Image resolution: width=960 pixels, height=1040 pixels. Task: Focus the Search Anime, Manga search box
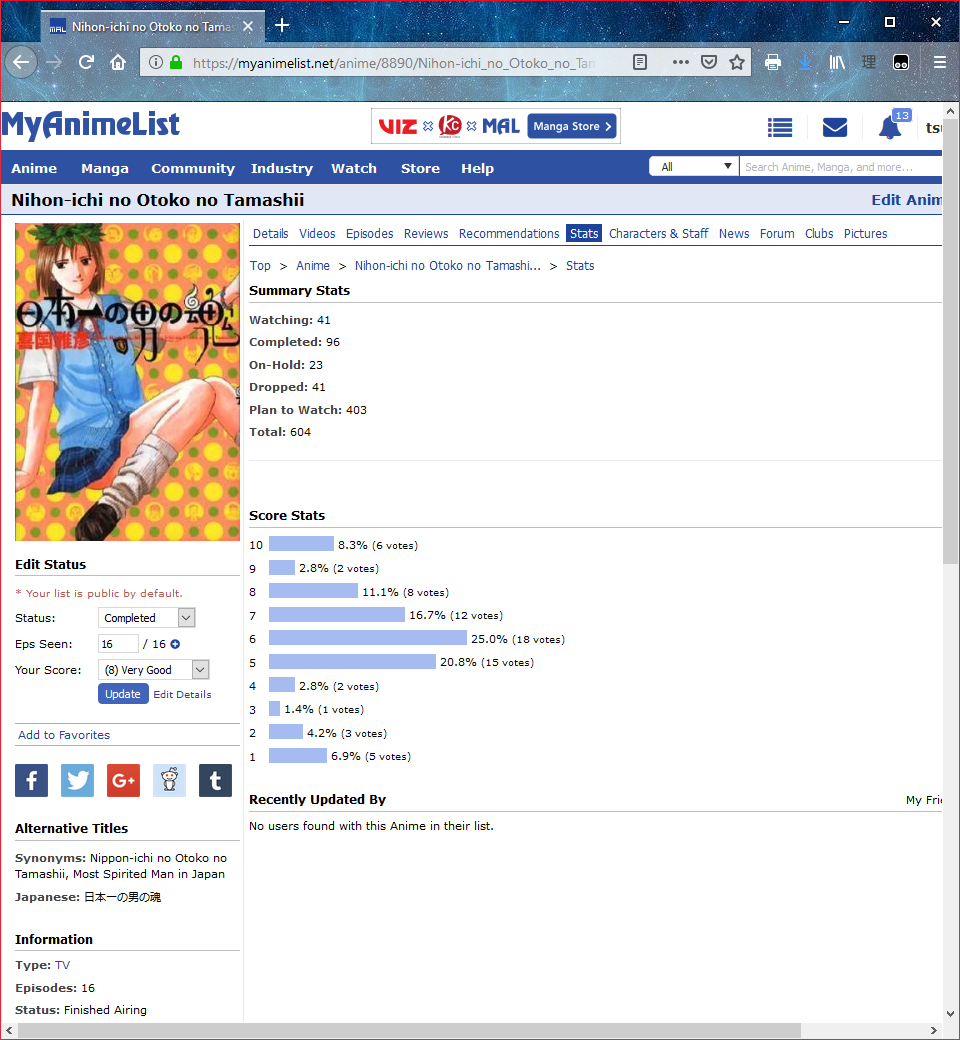click(x=841, y=166)
